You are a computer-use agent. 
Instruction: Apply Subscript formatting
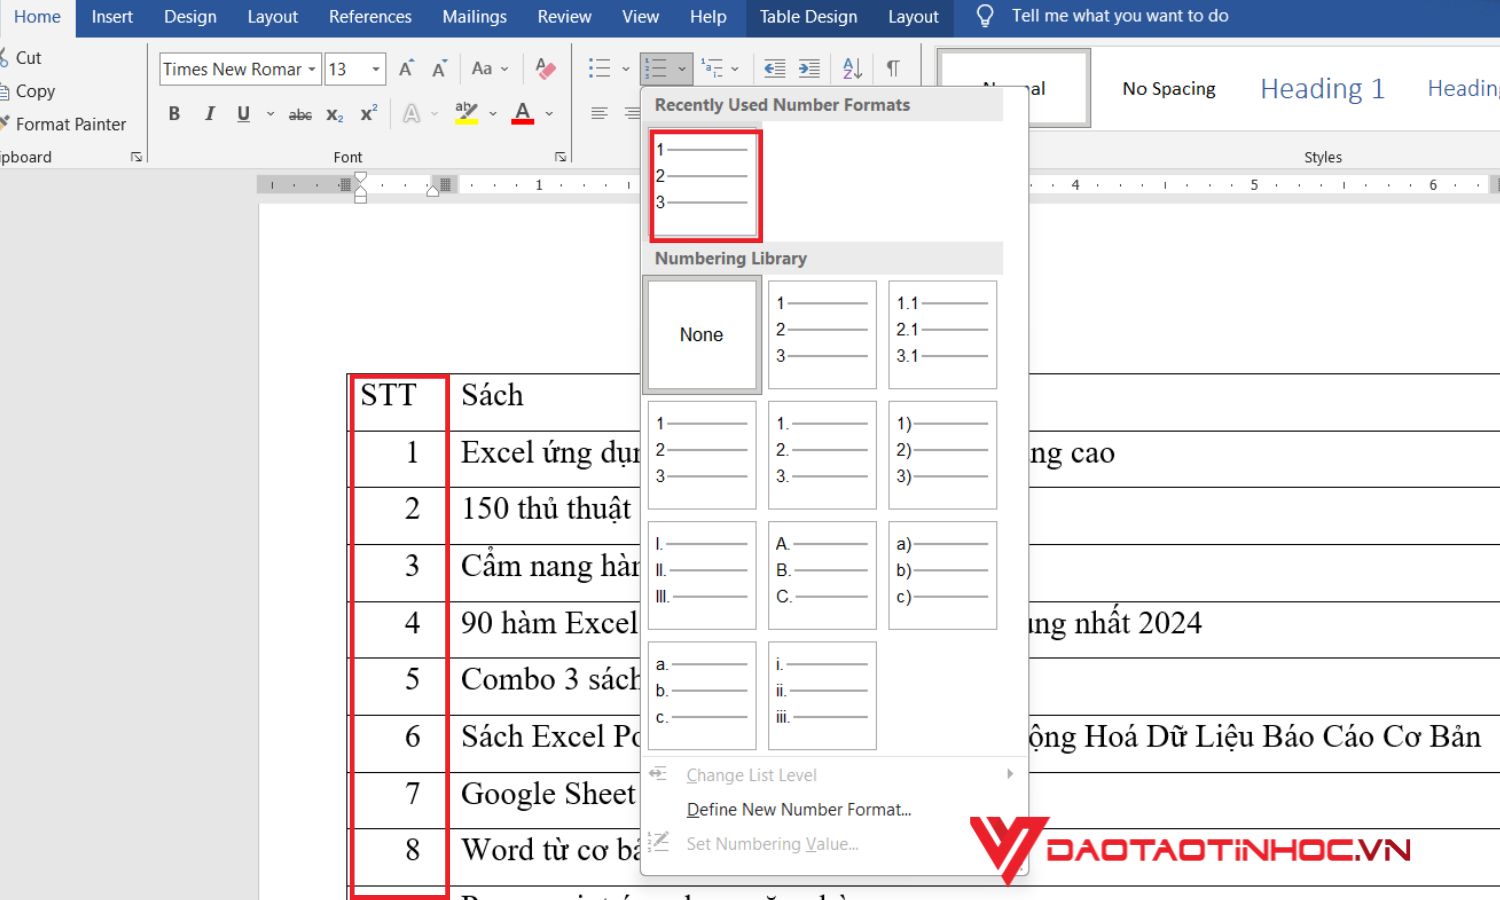pos(333,114)
